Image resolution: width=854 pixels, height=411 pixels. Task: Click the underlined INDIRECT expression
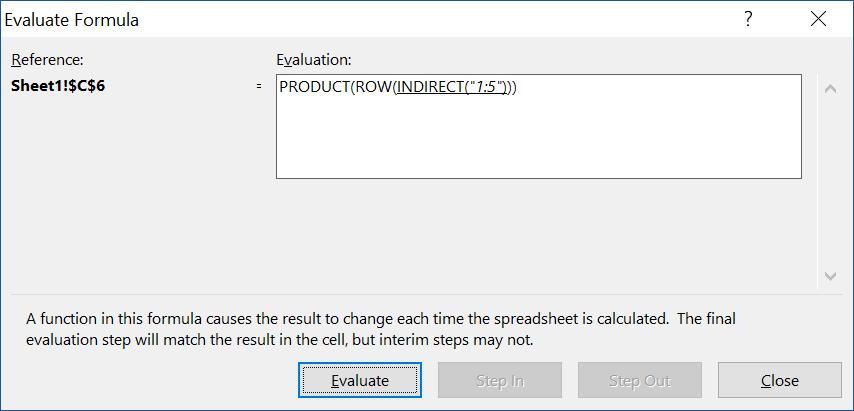point(450,87)
